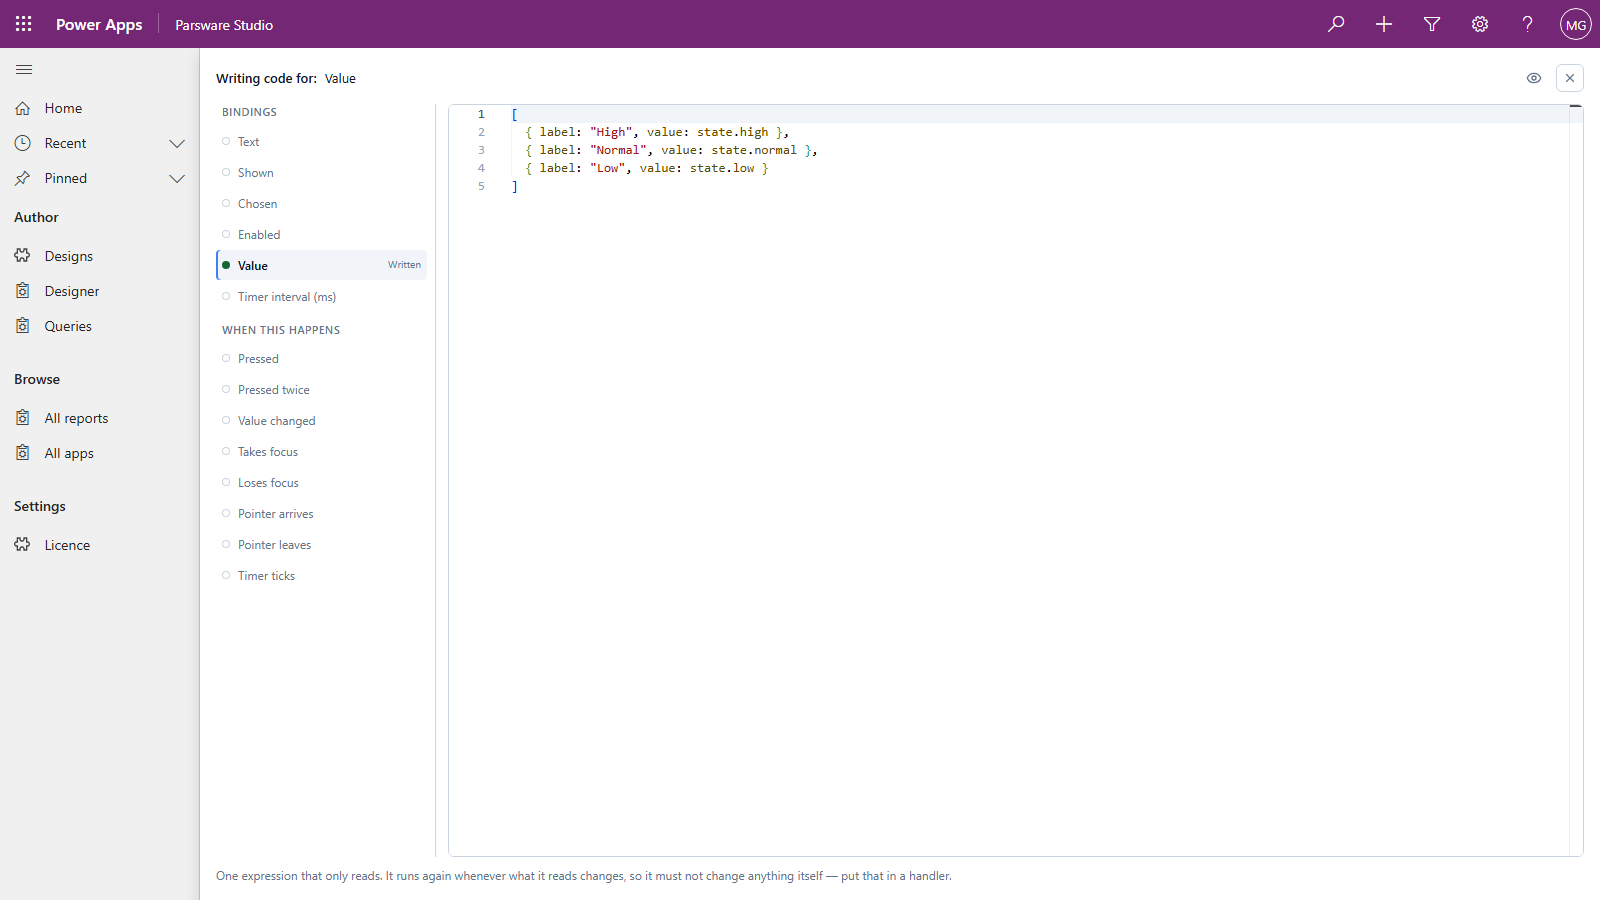Viewport: 1600px width, 900px height.
Task: Select the Takes focus event
Action: point(321,452)
